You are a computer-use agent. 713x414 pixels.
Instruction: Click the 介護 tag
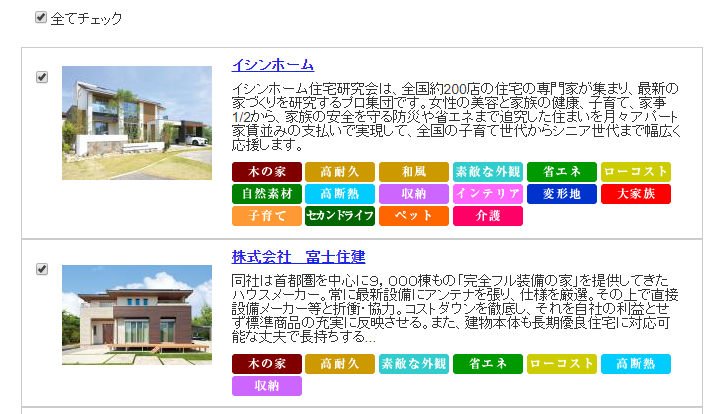[x=488, y=216]
